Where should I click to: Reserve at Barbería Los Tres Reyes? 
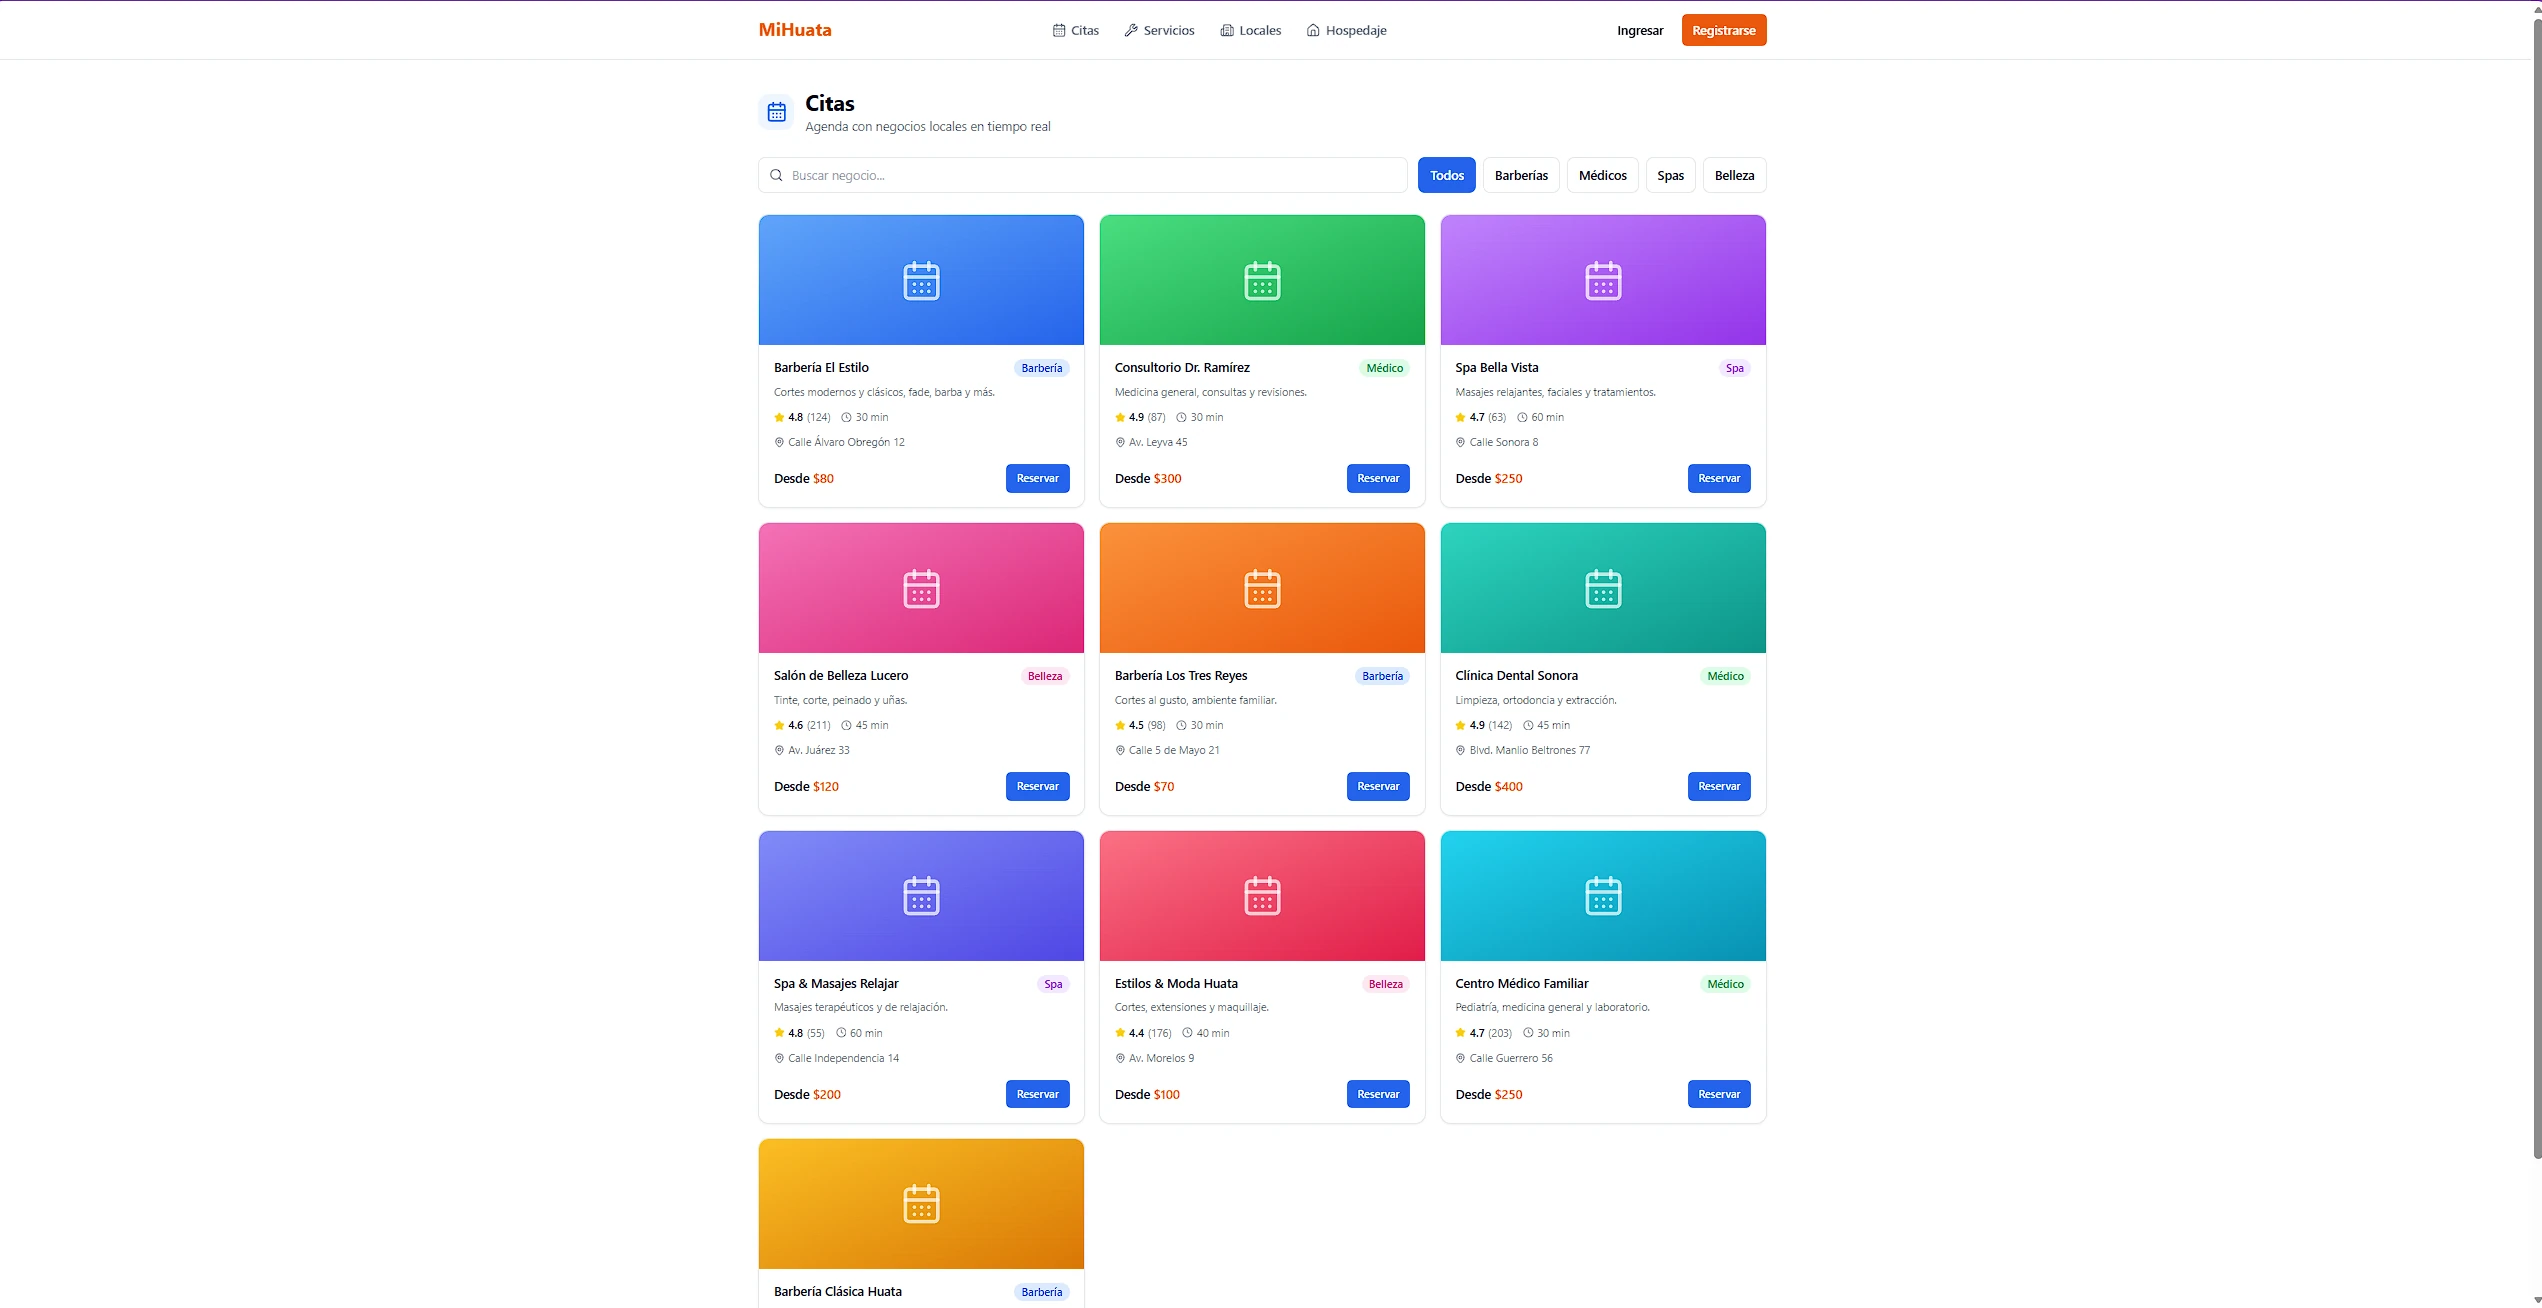[1378, 786]
